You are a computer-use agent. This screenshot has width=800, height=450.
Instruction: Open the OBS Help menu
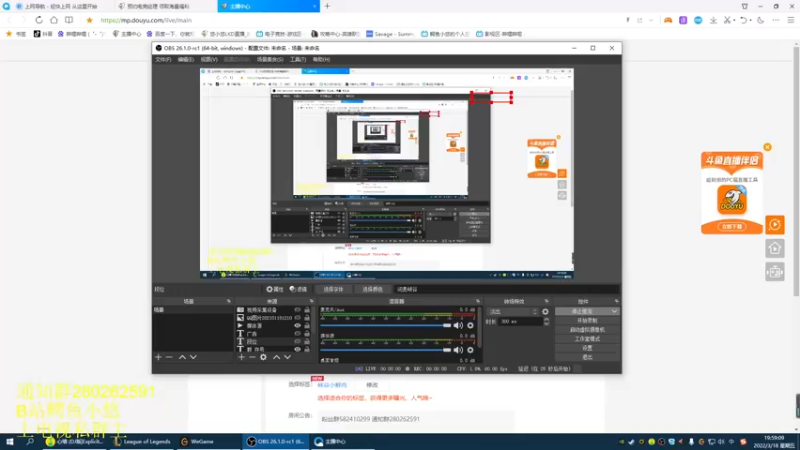pyautogui.click(x=321, y=60)
